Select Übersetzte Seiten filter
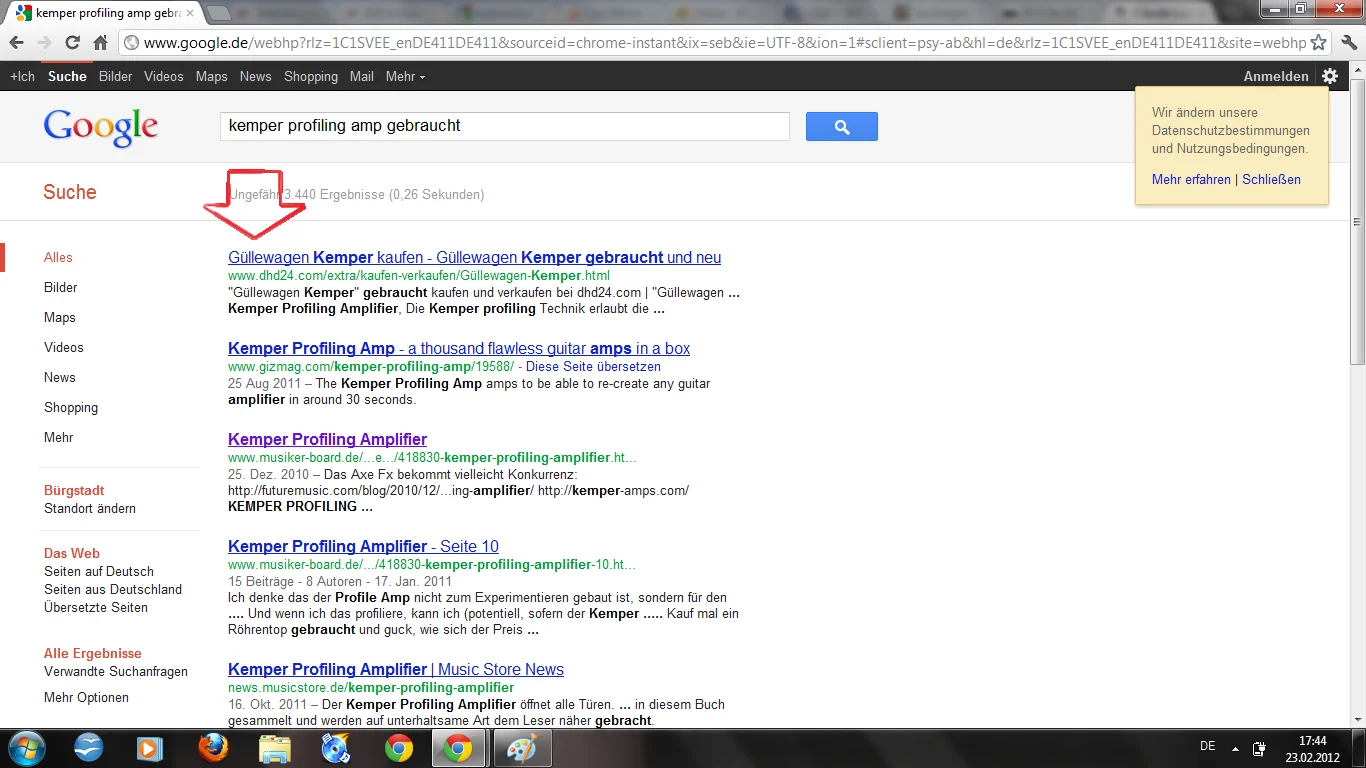This screenshot has height=768, width=1366. pyautogui.click(x=96, y=607)
